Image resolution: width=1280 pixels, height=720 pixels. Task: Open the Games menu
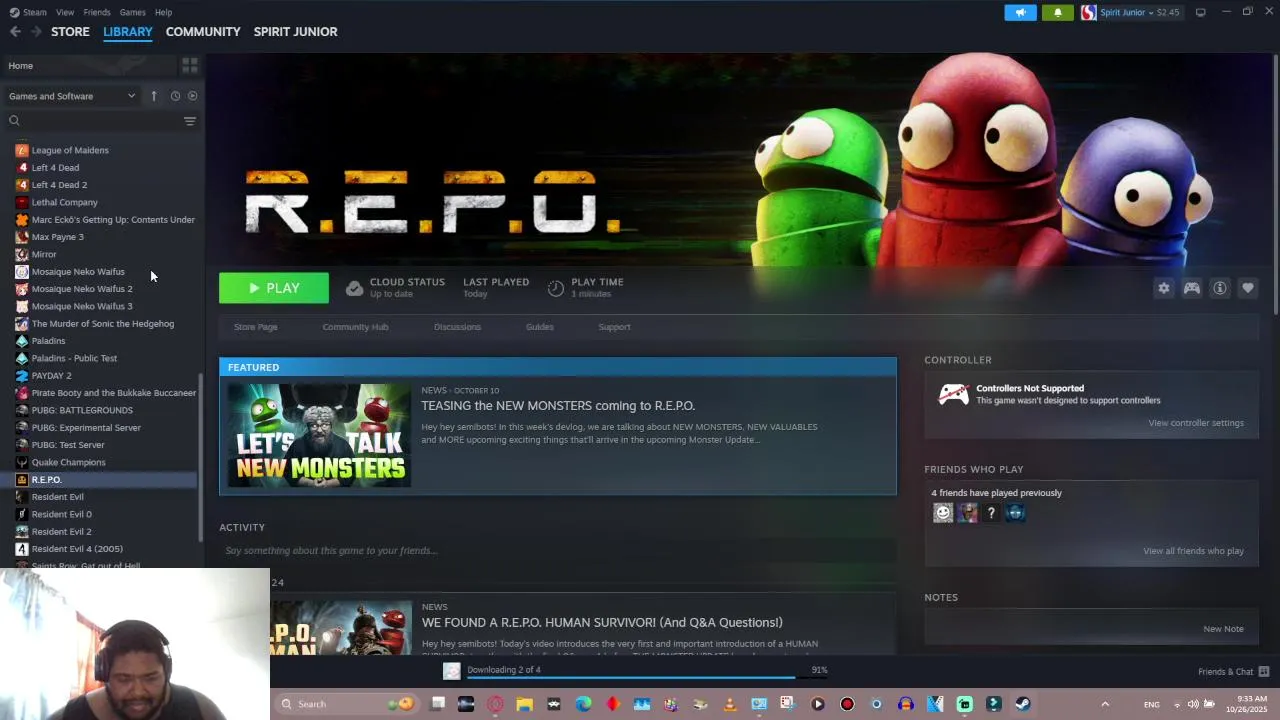point(133,12)
